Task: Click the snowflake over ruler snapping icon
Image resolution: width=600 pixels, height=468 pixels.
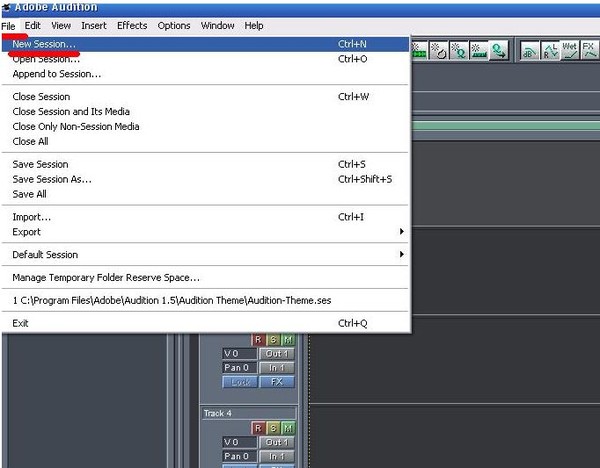Action: (x=479, y=51)
